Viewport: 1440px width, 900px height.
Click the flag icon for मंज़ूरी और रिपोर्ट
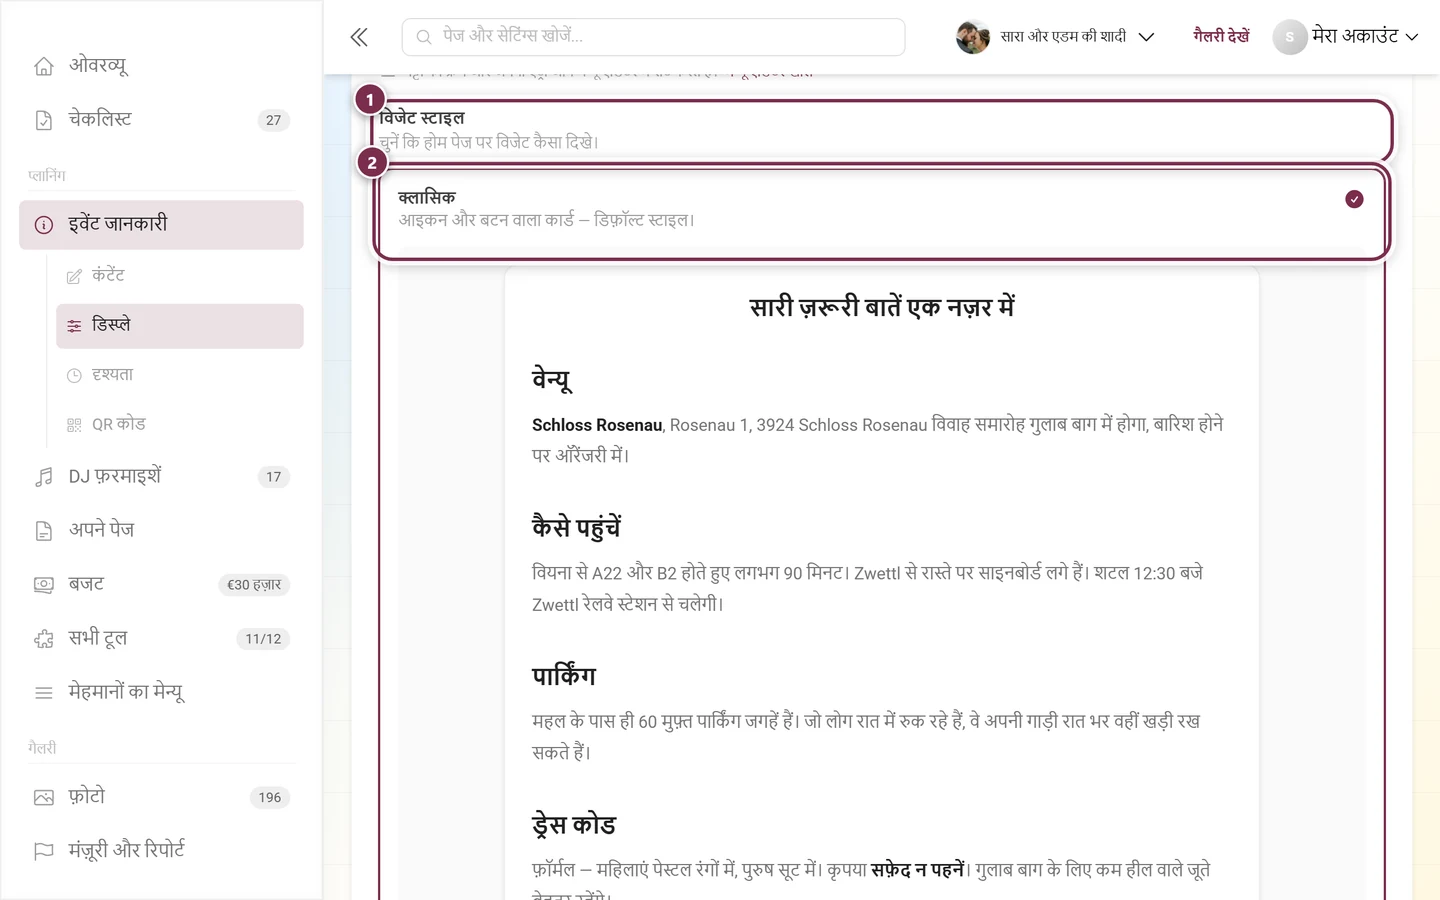(x=44, y=851)
